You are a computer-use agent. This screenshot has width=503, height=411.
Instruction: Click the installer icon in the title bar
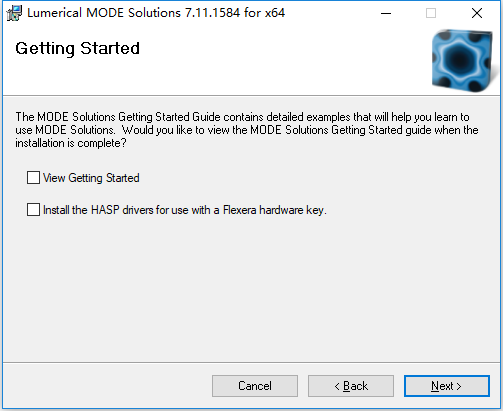coord(14,13)
